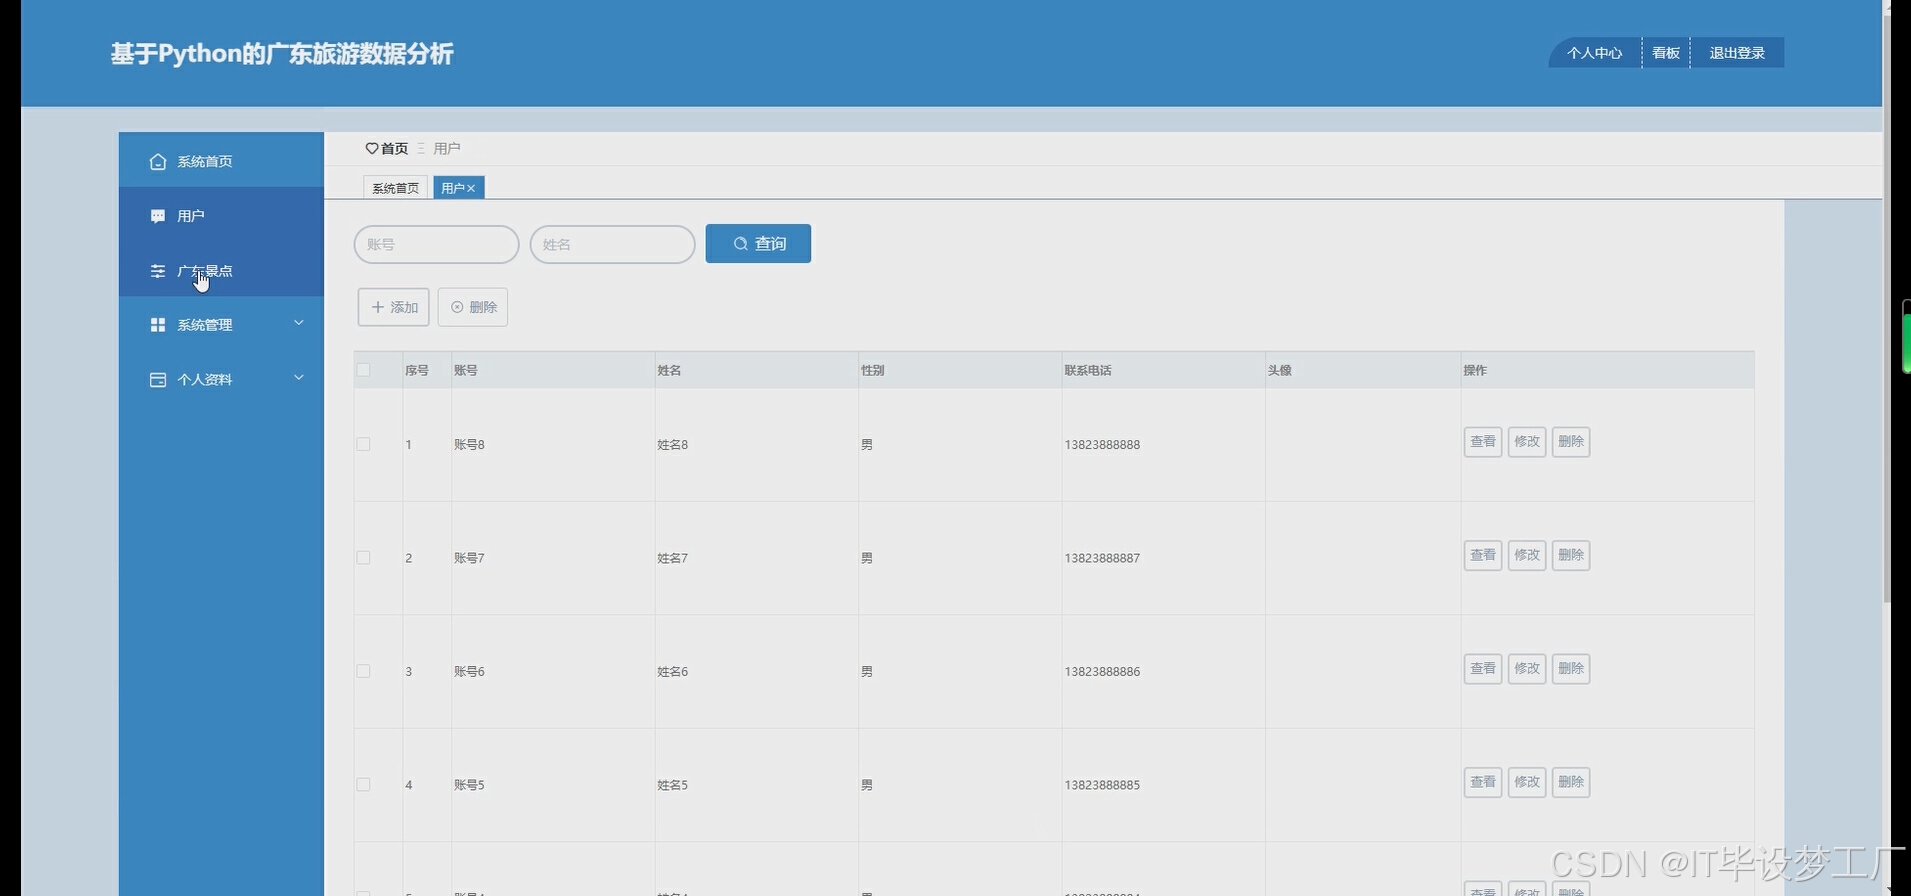This screenshot has width=1911, height=896.
Task: Select the 用户 sidebar menu item
Action: click(221, 216)
